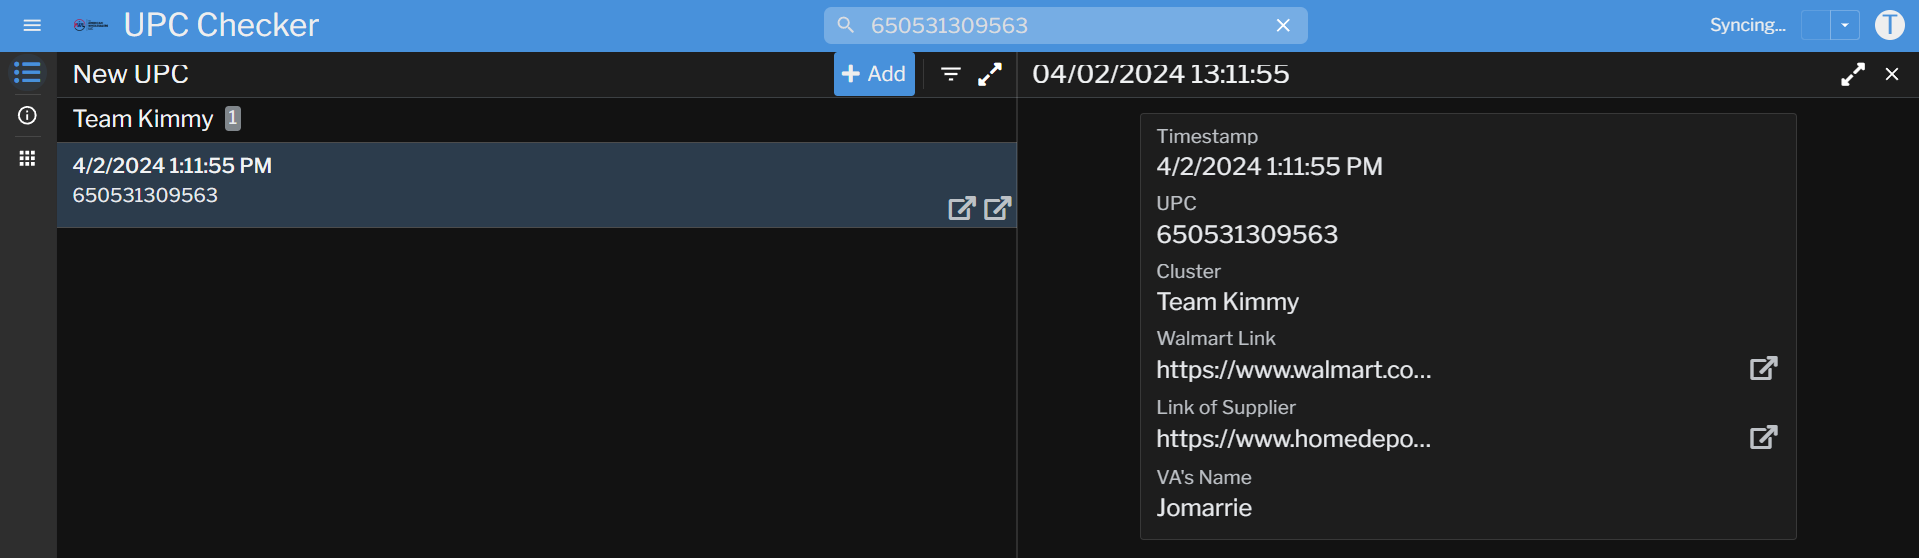Close the record detail panel
1919x558 pixels.
(x=1892, y=74)
